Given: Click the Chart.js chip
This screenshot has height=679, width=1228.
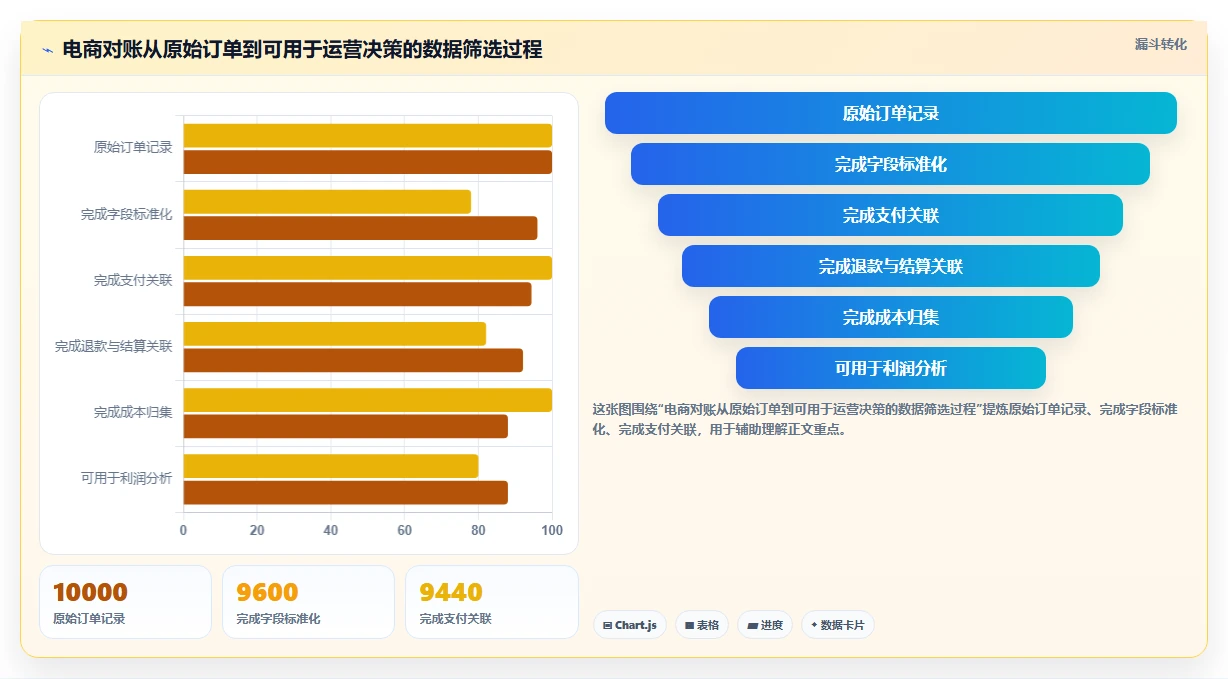Looking at the screenshot, I should pos(630,625).
